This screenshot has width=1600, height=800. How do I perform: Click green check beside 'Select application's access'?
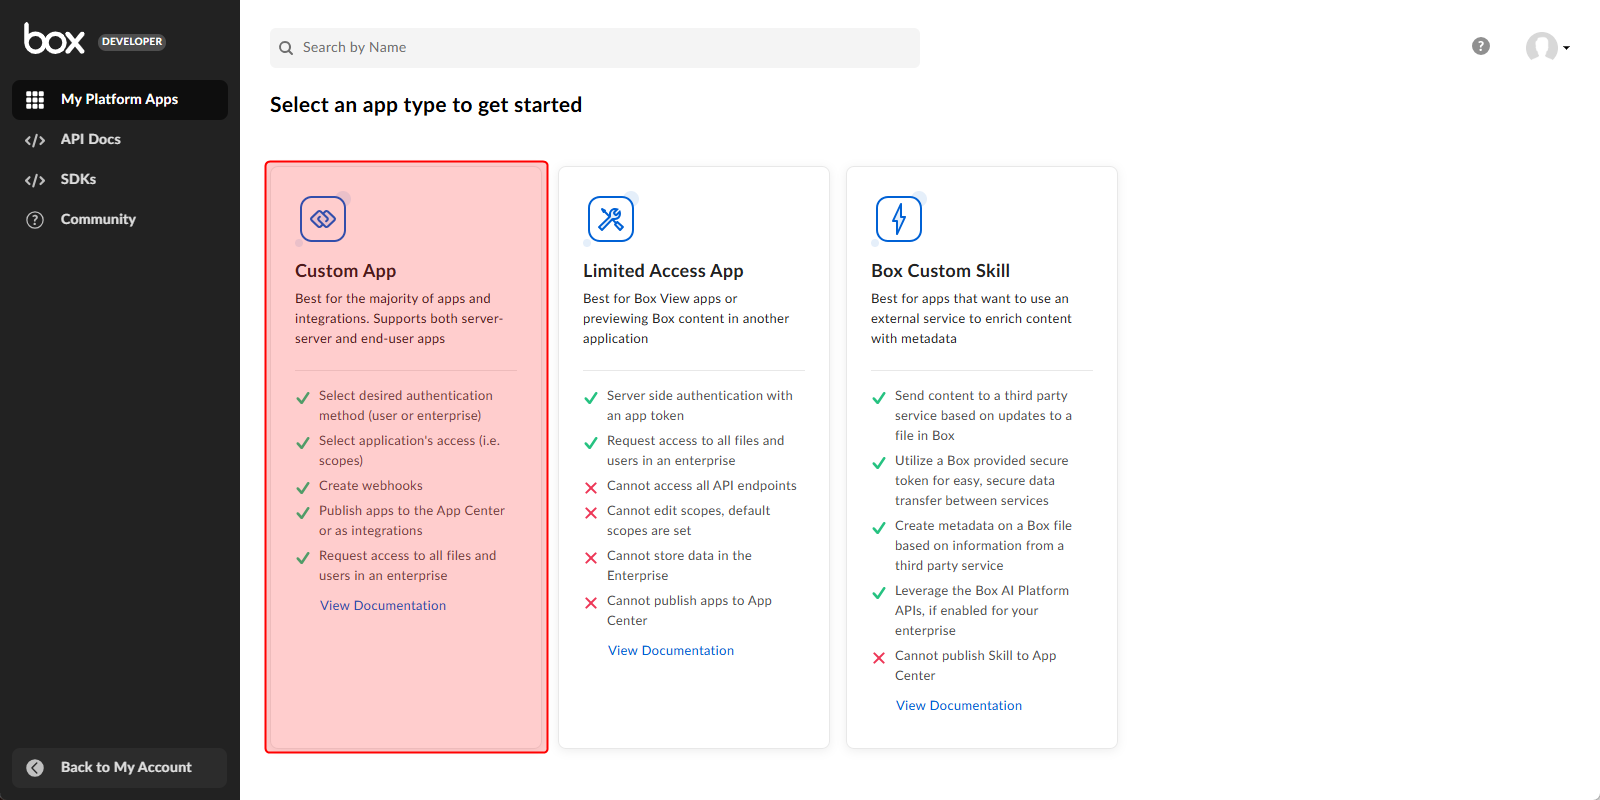[x=303, y=443]
